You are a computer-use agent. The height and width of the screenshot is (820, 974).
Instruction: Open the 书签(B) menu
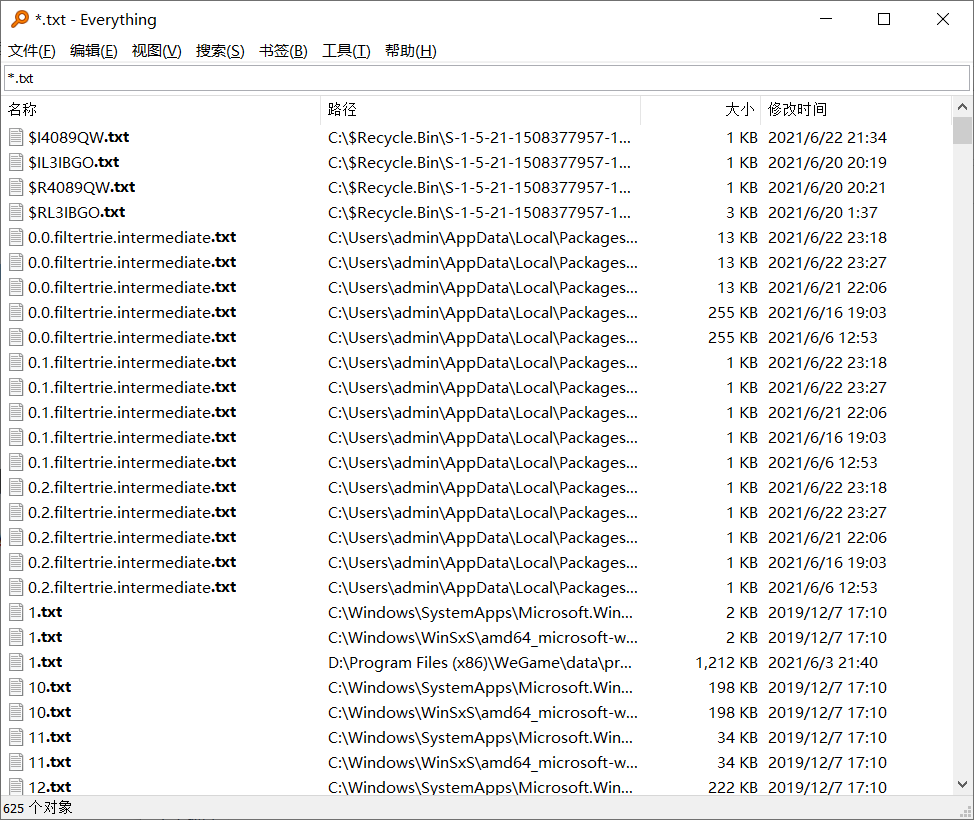283,51
